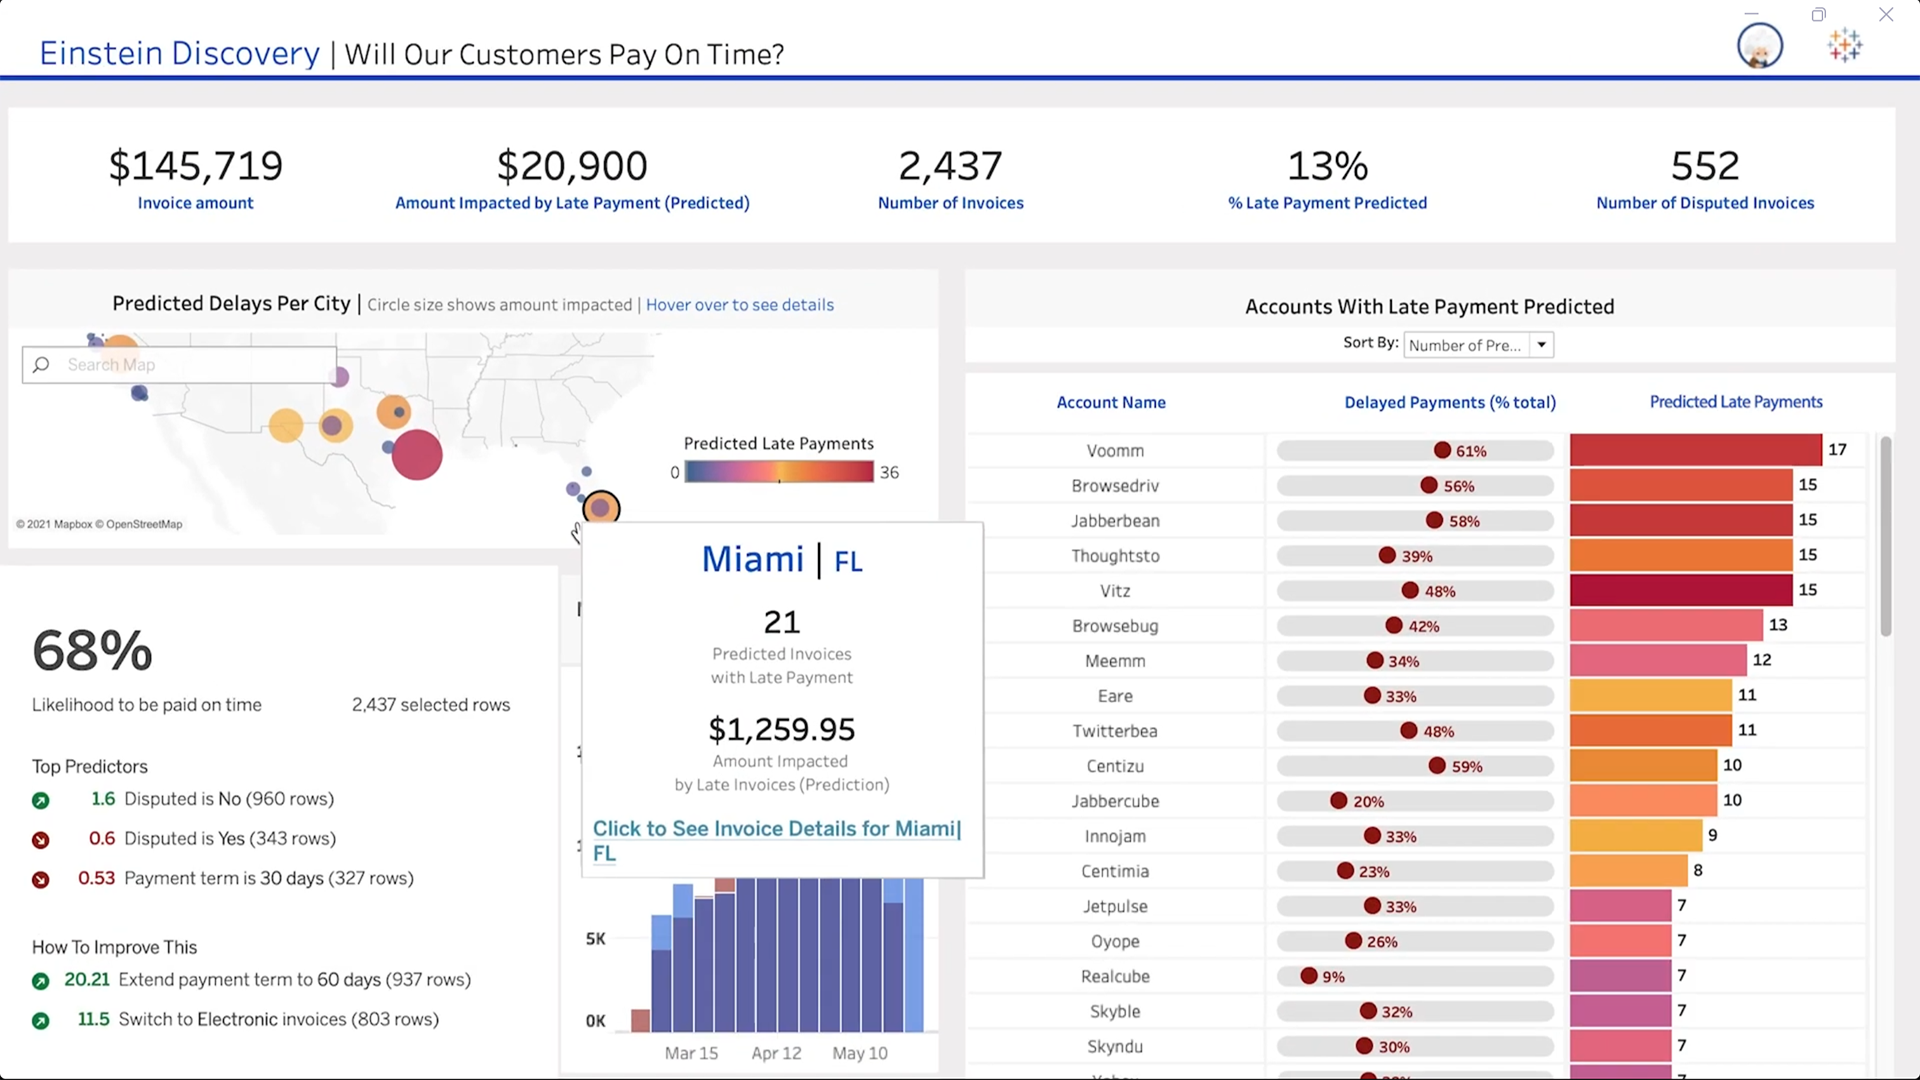Click the Hover over to see details link
The image size is (1920, 1080).
pos(739,305)
